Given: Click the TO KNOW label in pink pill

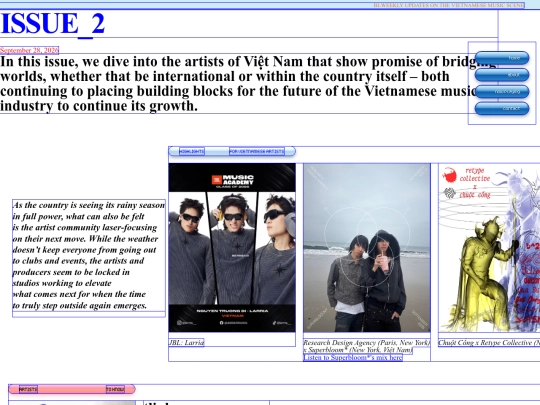Looking at the screenshot, I should coord(115,389).
